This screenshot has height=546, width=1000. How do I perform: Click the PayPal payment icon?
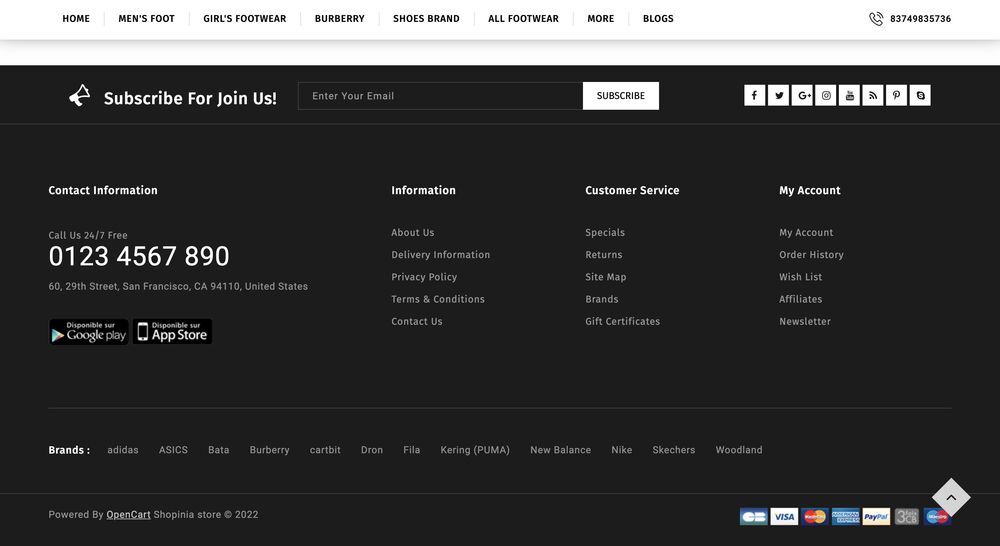click(x=876, y=517)
